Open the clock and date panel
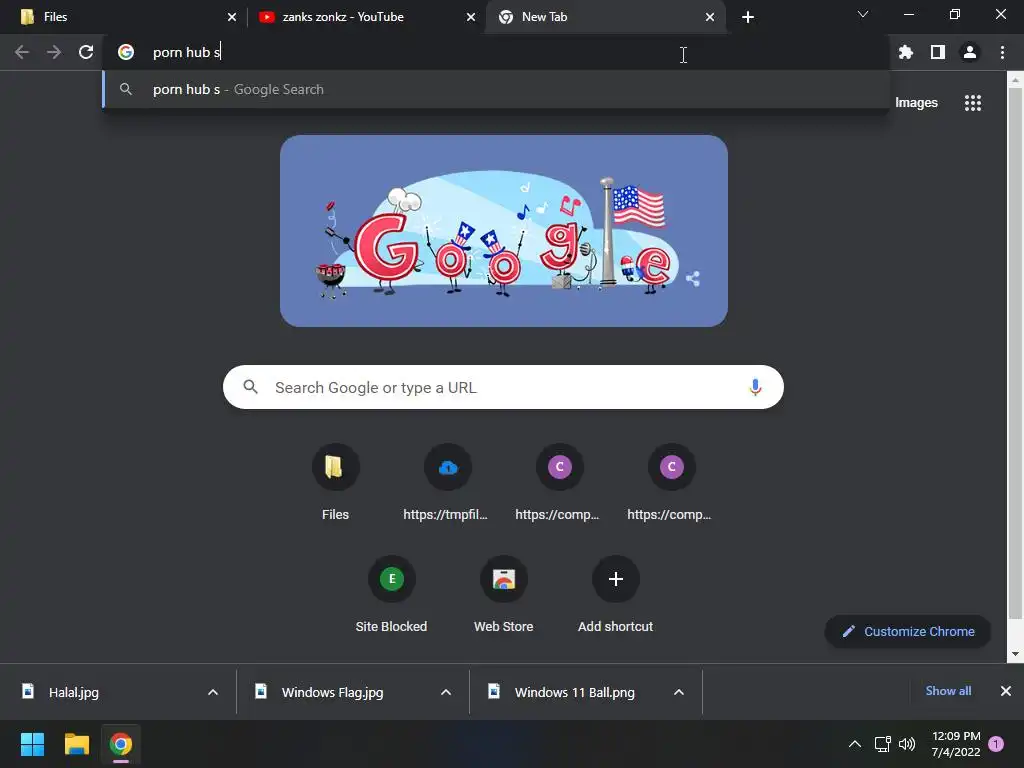 (956, 744)
